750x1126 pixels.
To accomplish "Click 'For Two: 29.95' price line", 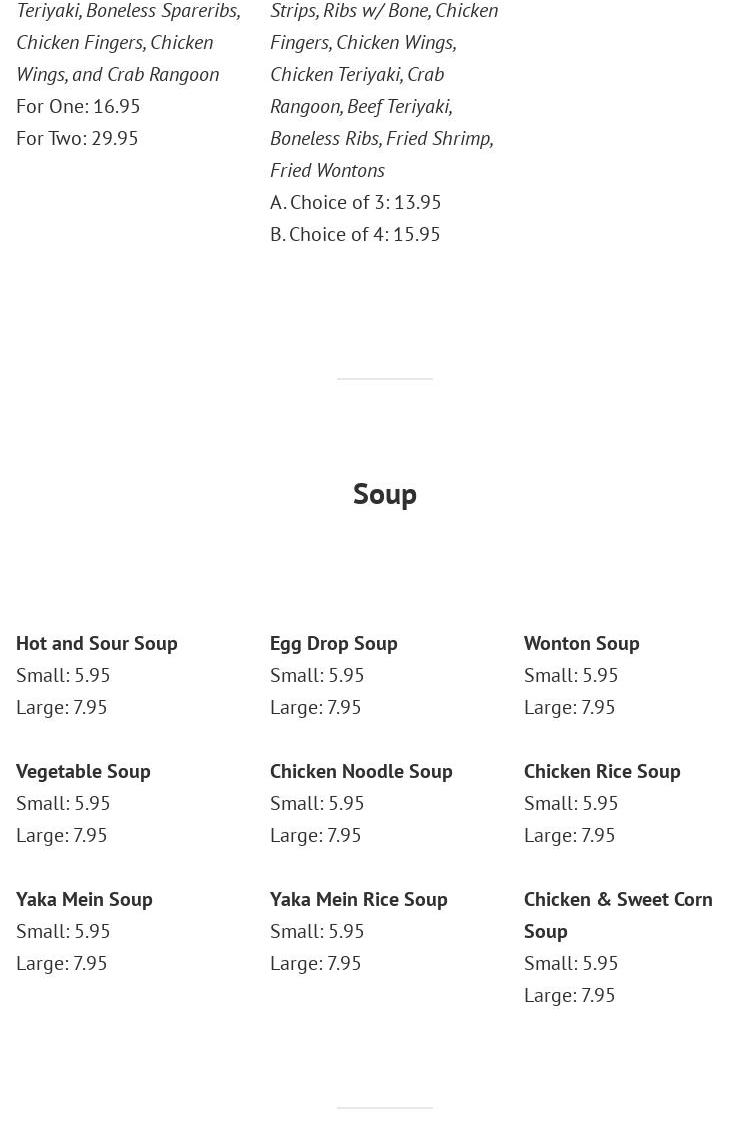I will coord(77,138).
